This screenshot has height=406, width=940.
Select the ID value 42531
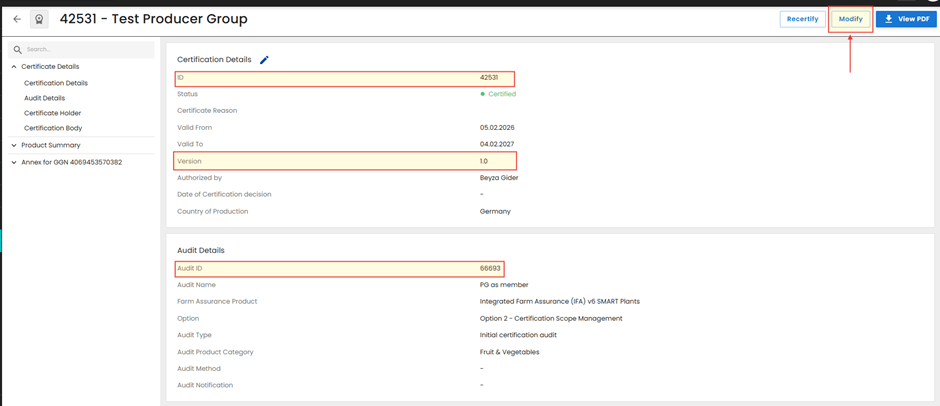click(x=489, y=77)
